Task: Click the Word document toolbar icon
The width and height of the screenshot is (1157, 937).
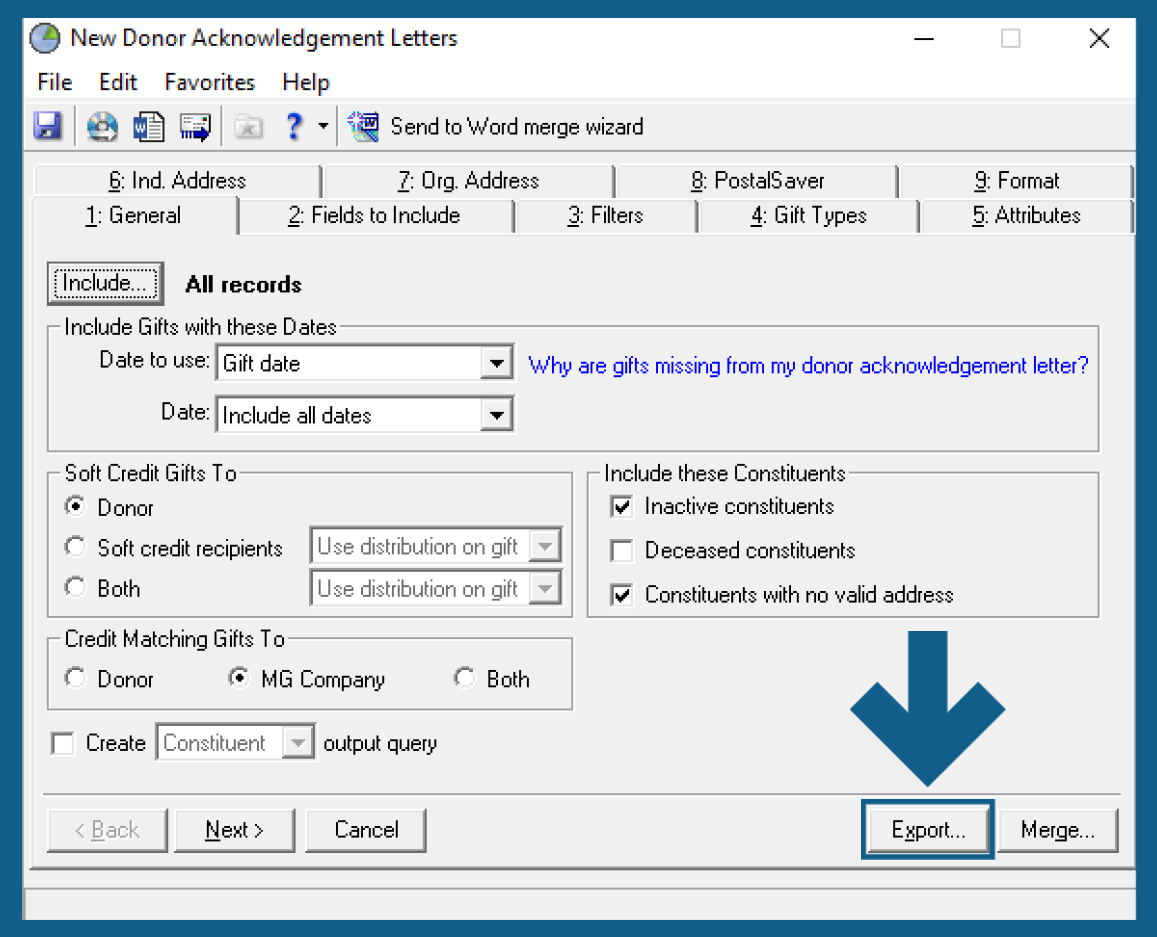Action: [148, 127]
